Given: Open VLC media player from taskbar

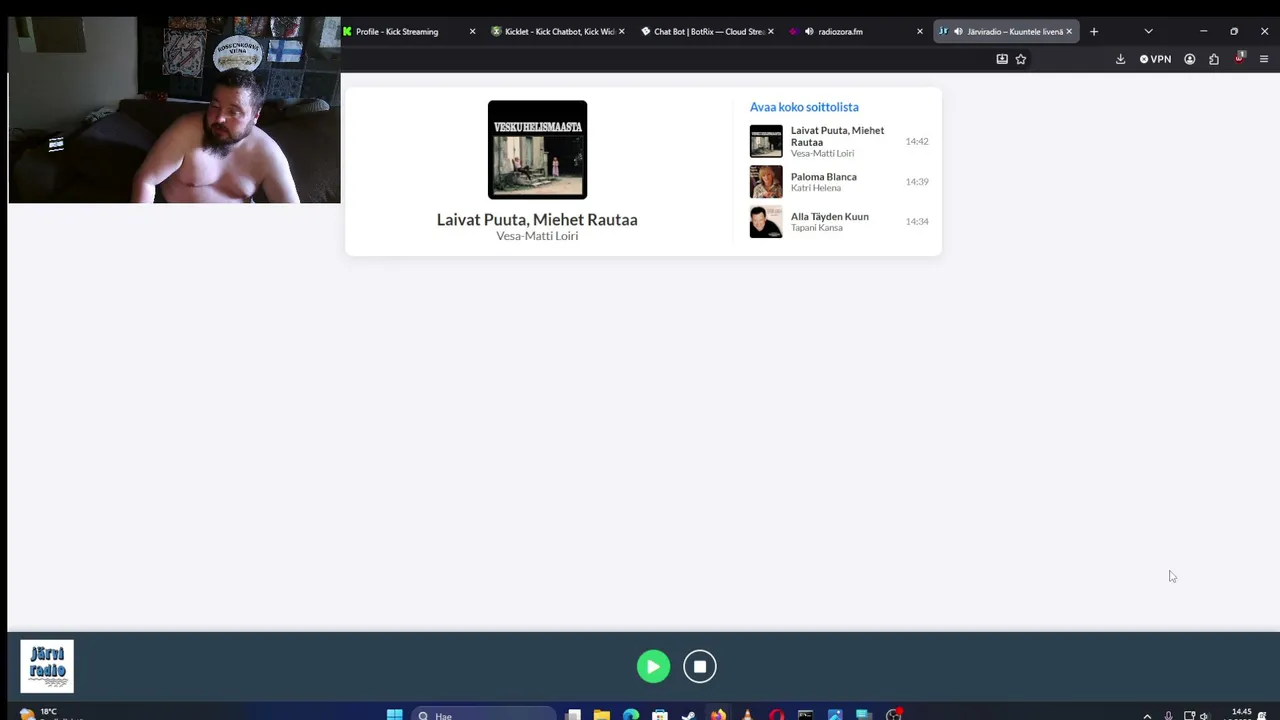Looking at the screenshot, I should click(747, 715).
